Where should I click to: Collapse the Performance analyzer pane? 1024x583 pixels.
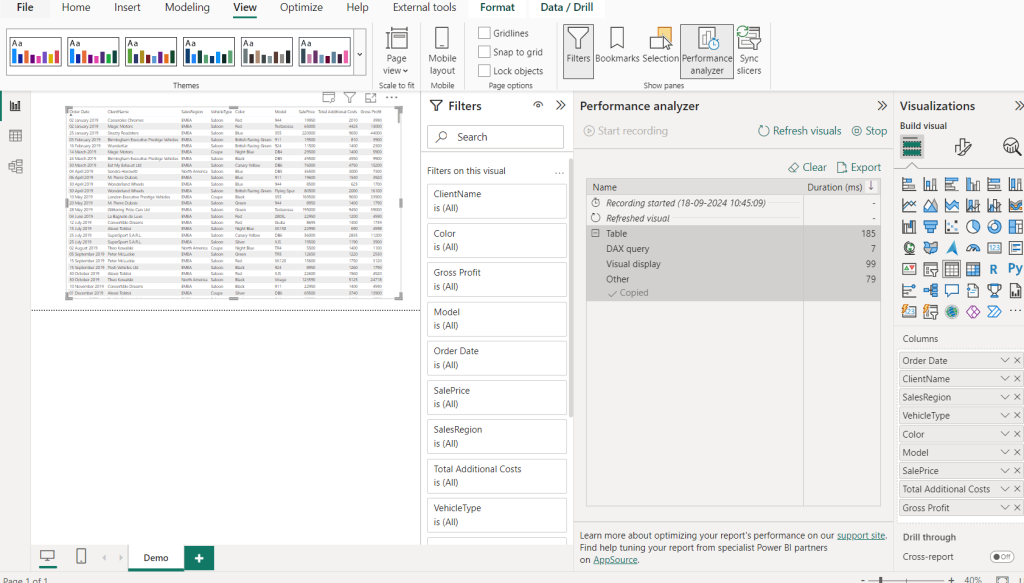882,105
